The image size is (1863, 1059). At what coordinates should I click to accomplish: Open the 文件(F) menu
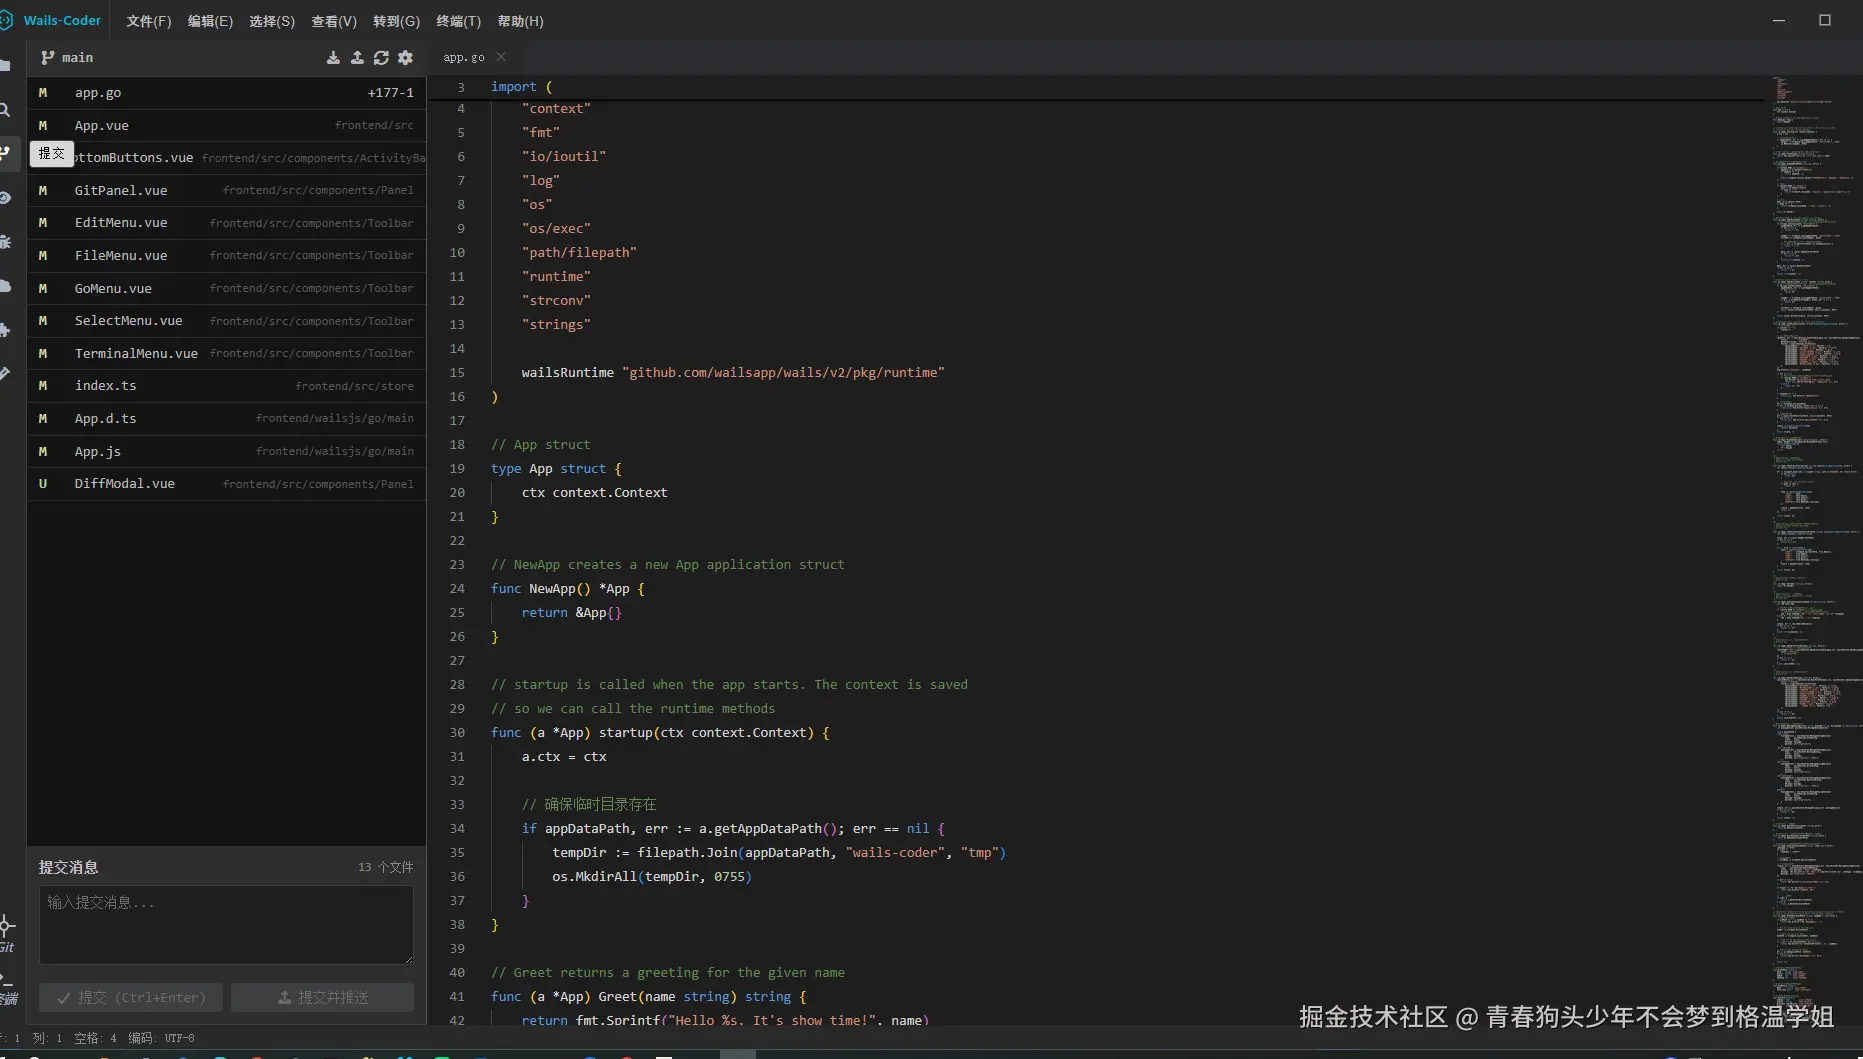click(x=148, y=21)
